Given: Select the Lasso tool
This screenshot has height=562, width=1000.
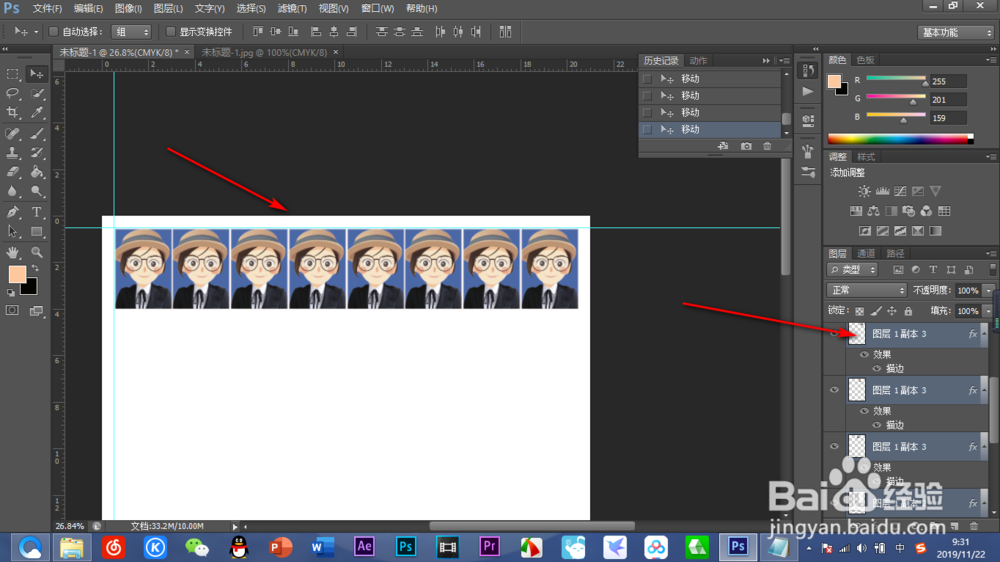Looking at the screenshot, I should coord(12,94).
